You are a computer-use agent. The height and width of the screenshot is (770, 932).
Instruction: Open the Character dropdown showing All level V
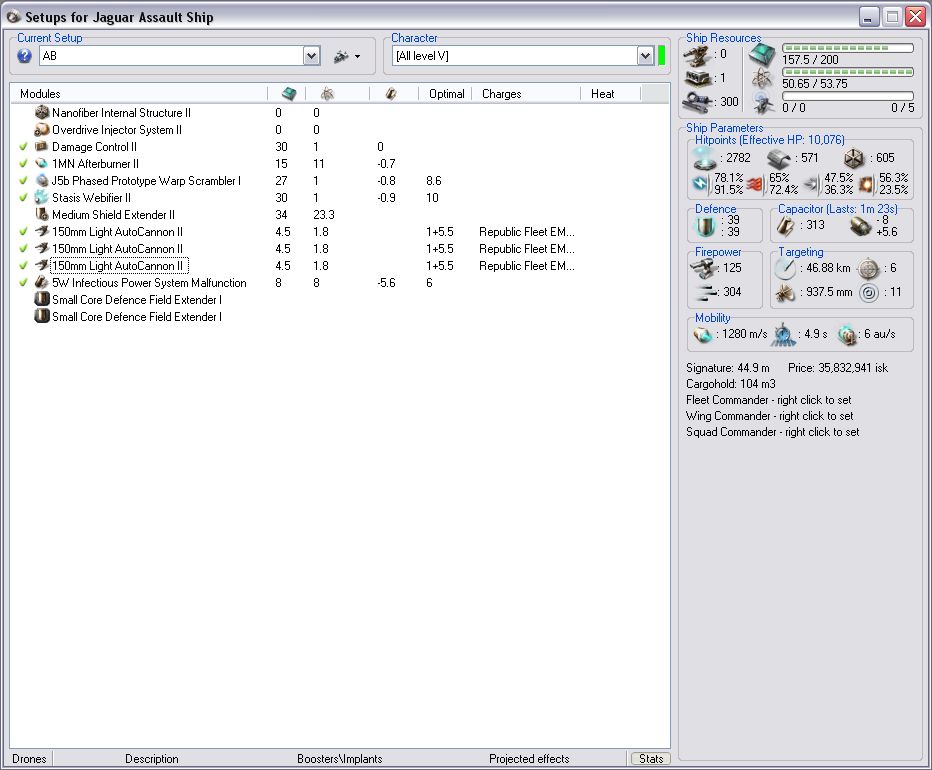pyautogui.click(x=646, y=56)
